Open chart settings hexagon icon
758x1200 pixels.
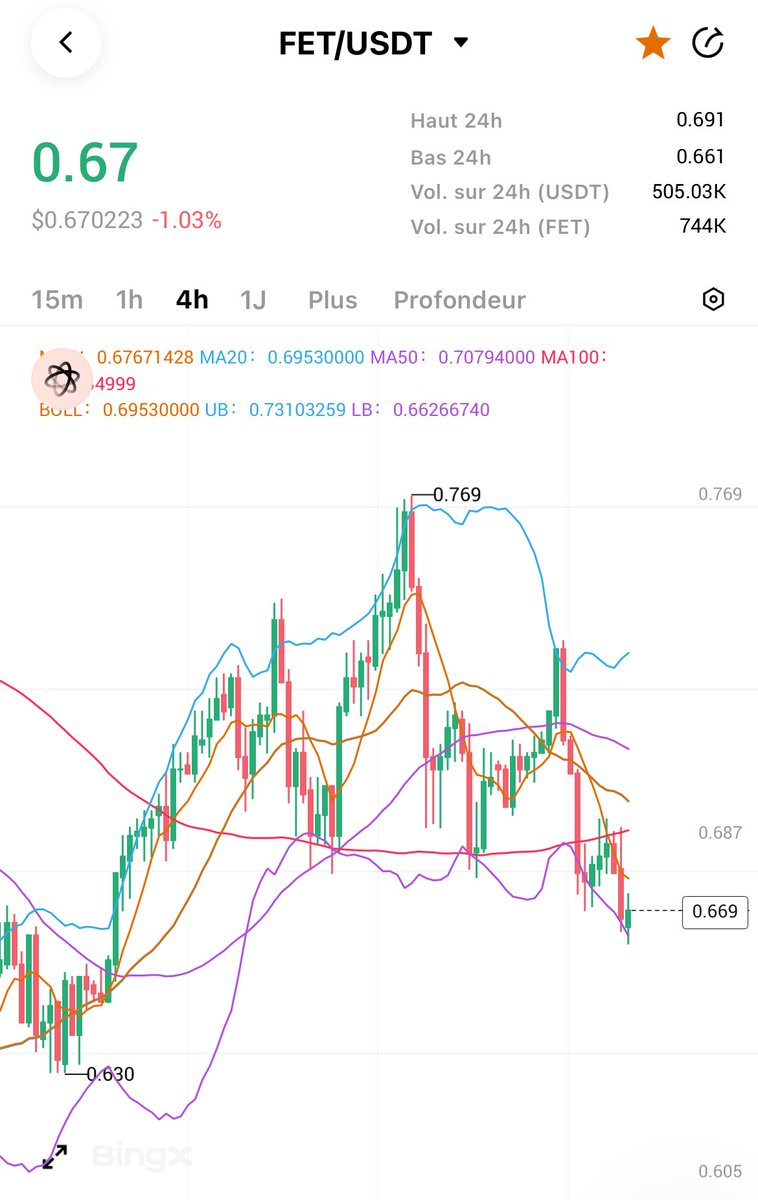(x=713, y=299)
